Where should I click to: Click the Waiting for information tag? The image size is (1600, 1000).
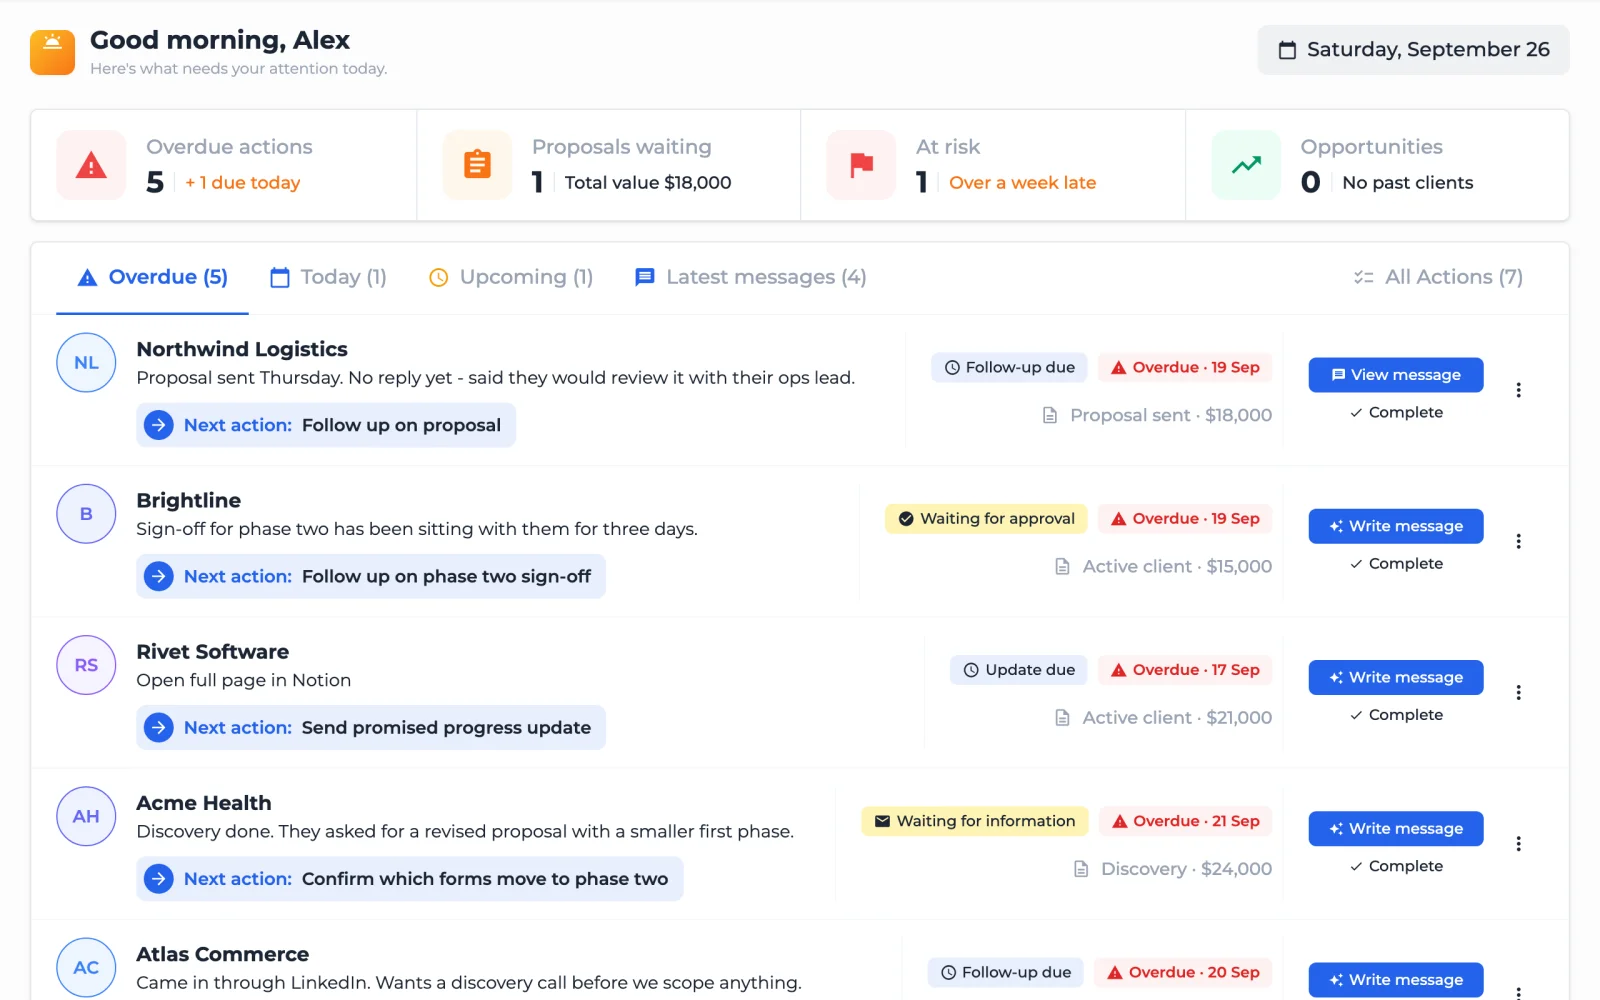975,821
